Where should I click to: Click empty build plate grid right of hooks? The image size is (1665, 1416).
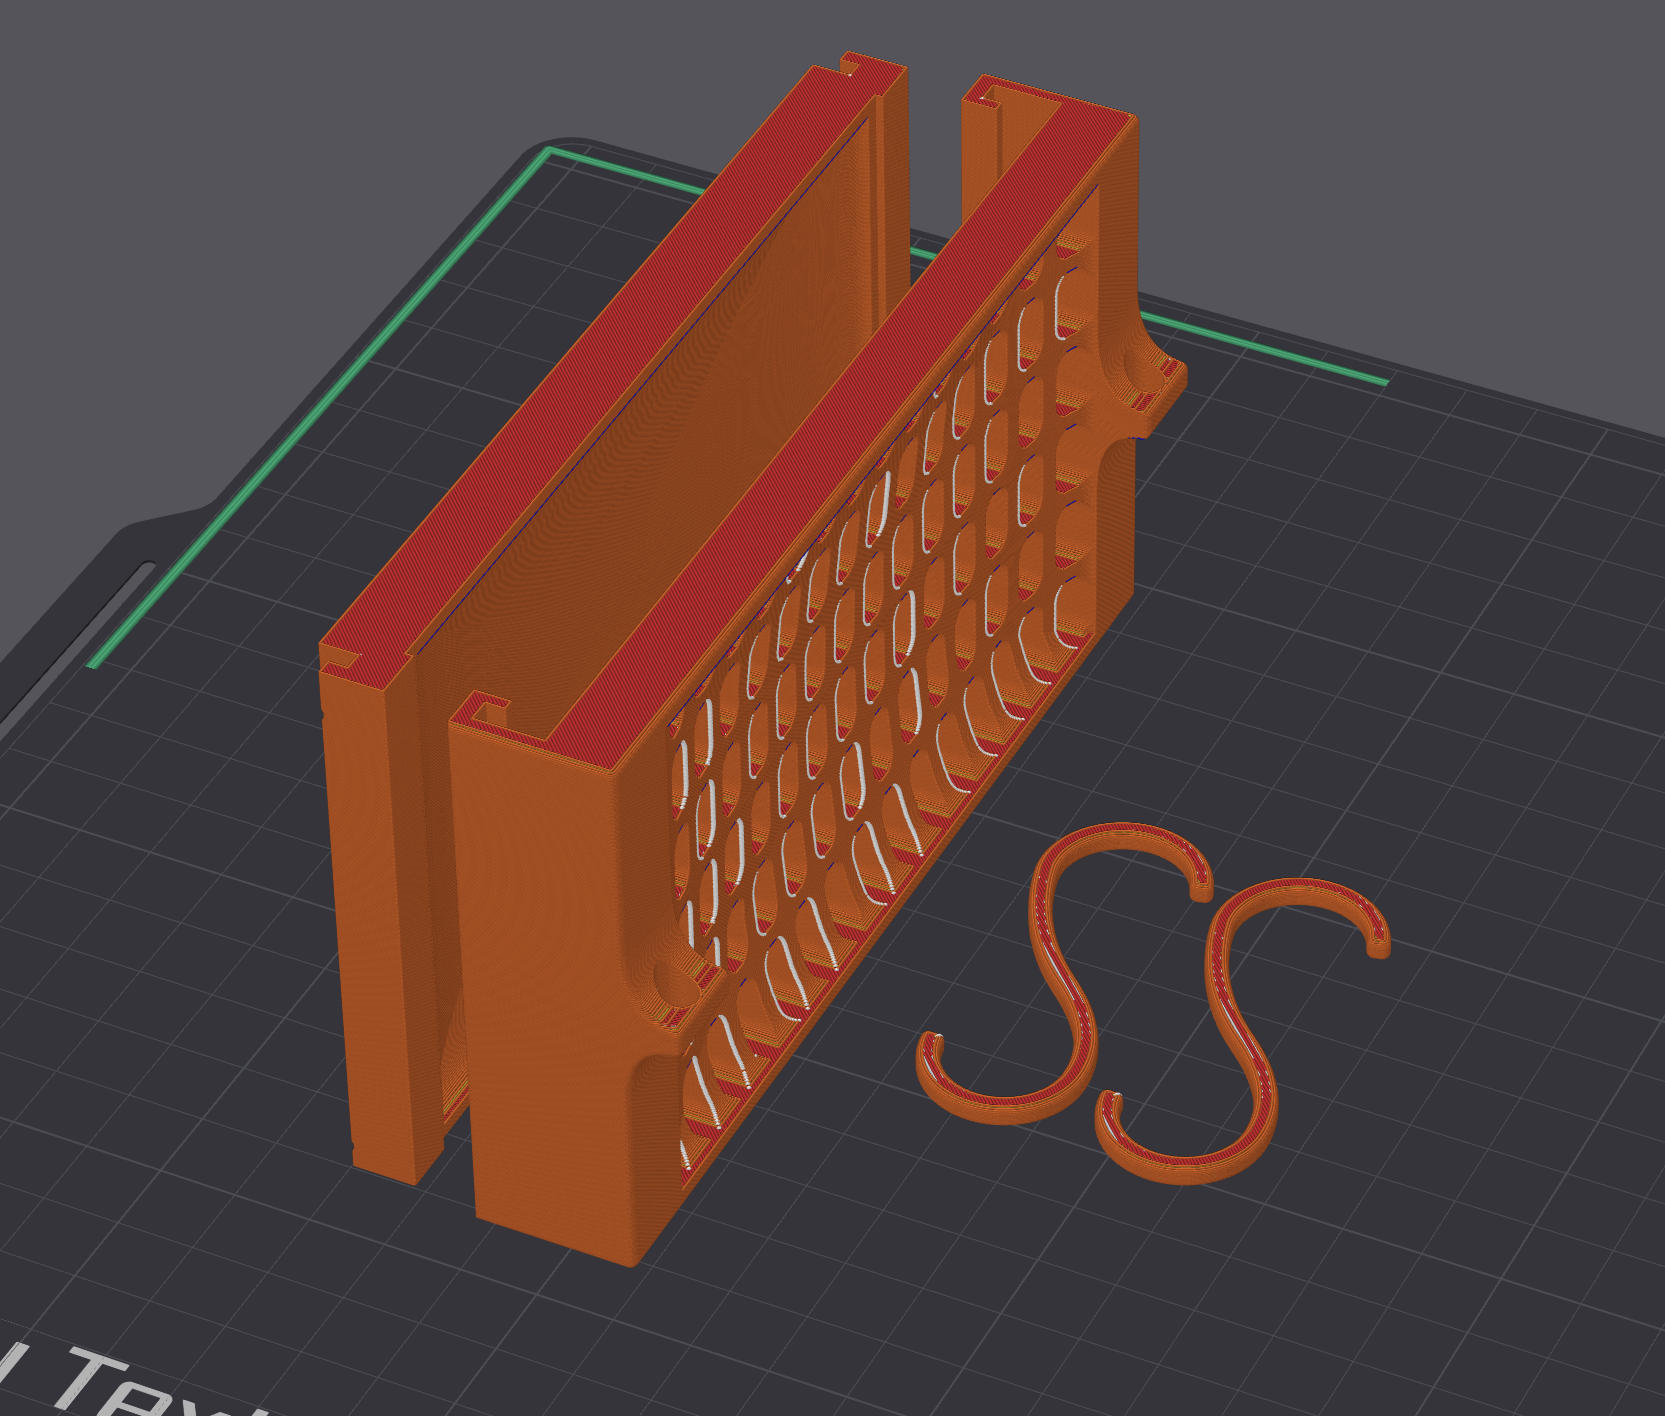[x=1480, y=900]
